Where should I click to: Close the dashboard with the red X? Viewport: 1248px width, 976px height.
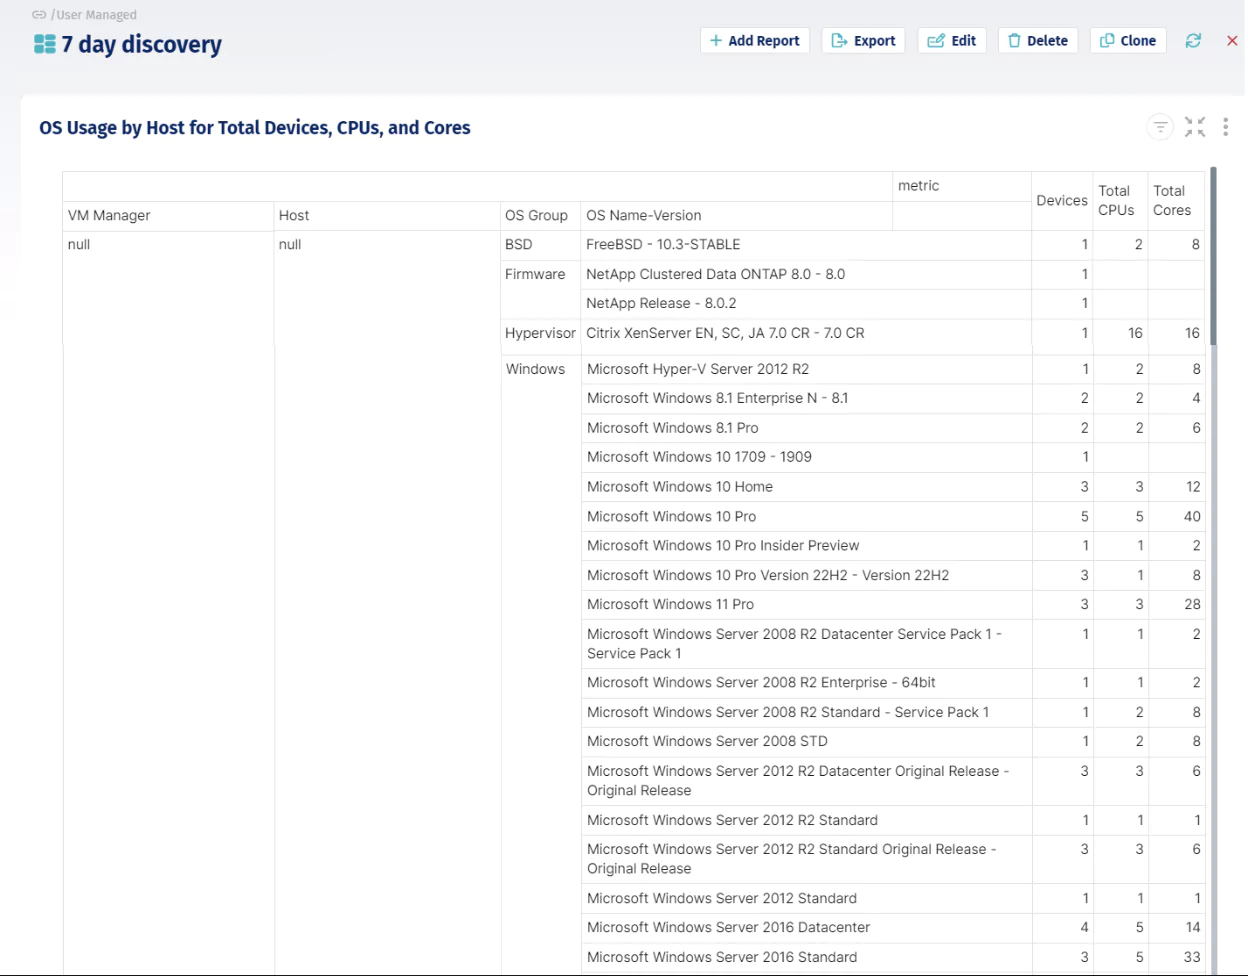1232,41
